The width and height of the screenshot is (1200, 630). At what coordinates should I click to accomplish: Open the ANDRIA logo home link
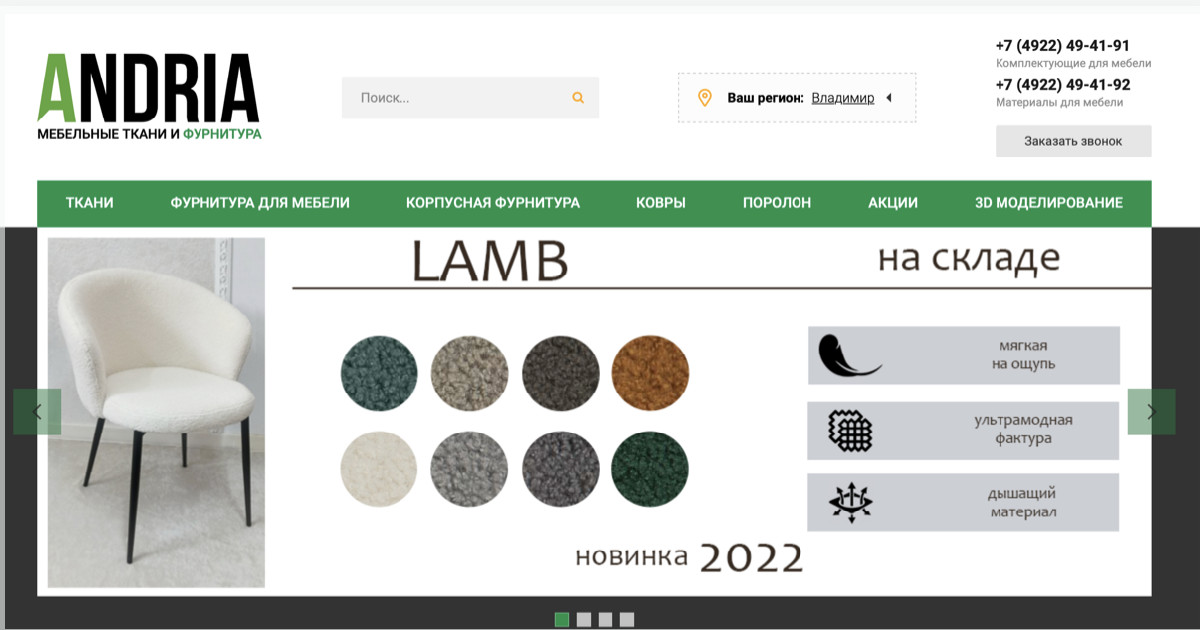(x=149, y=96)
